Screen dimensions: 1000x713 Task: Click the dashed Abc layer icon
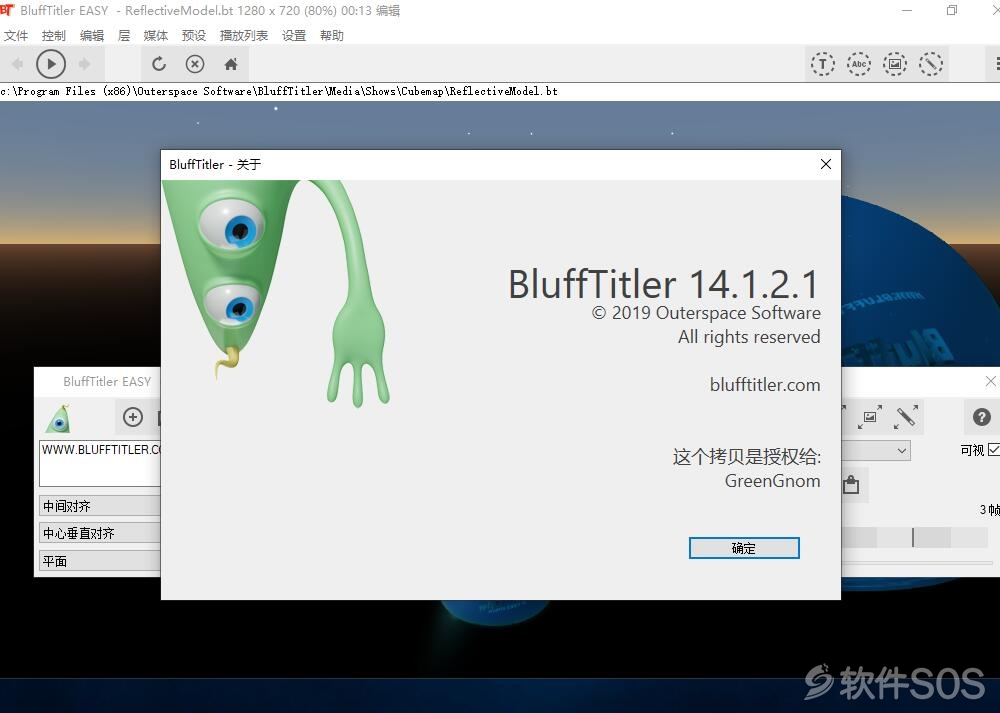tap(859, 64)
